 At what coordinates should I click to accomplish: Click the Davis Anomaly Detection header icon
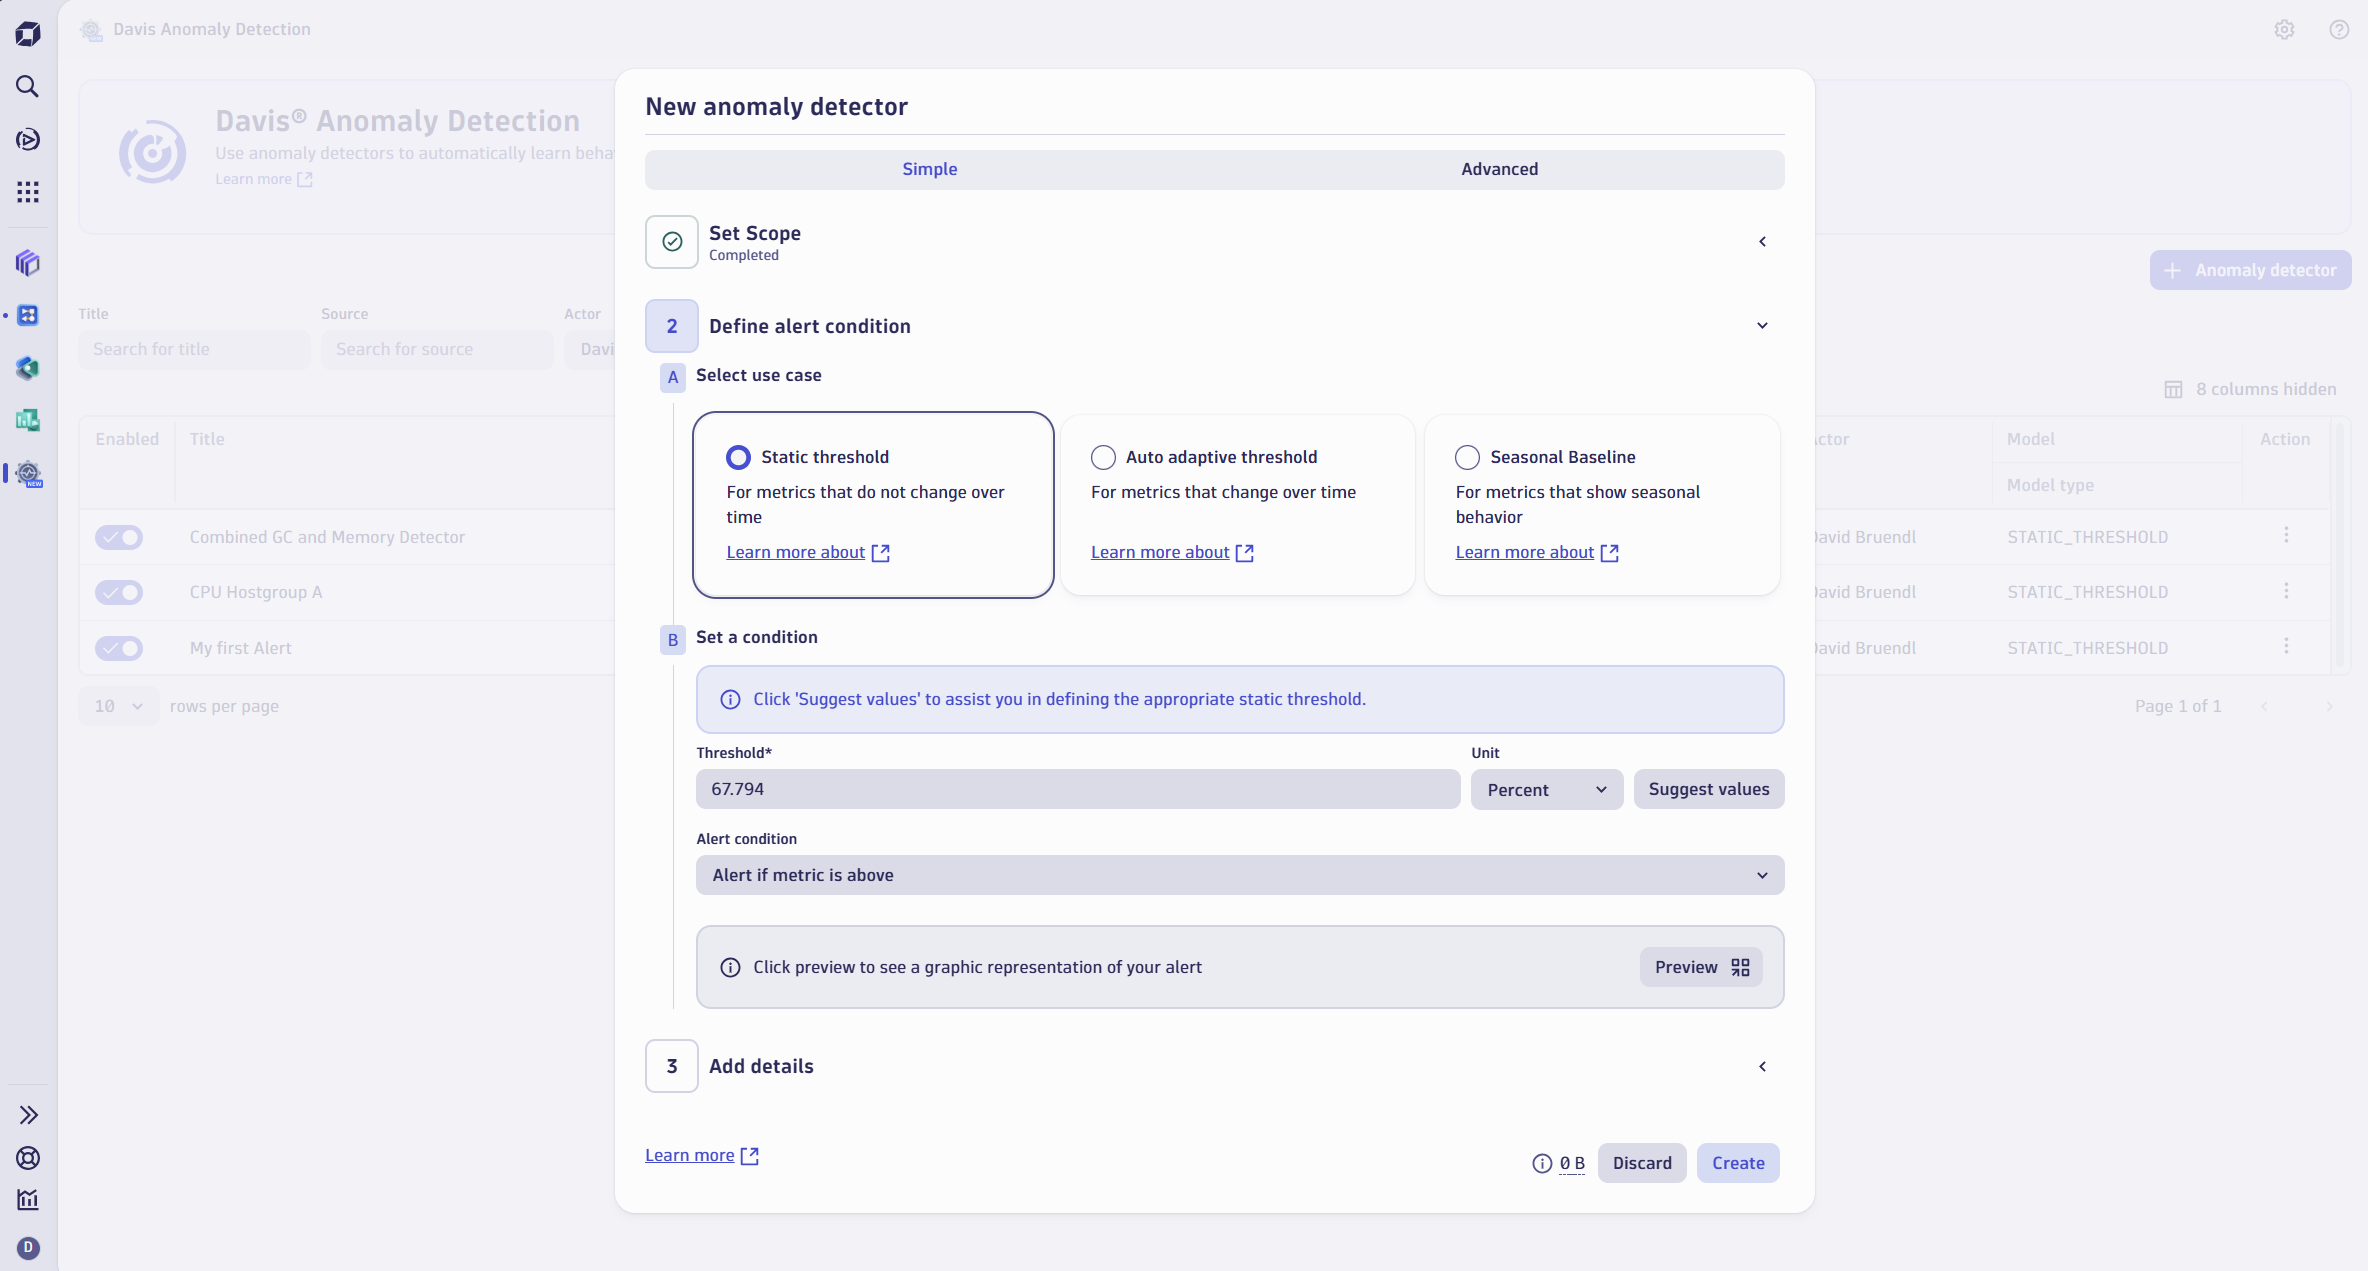click(x=91, y=30)
